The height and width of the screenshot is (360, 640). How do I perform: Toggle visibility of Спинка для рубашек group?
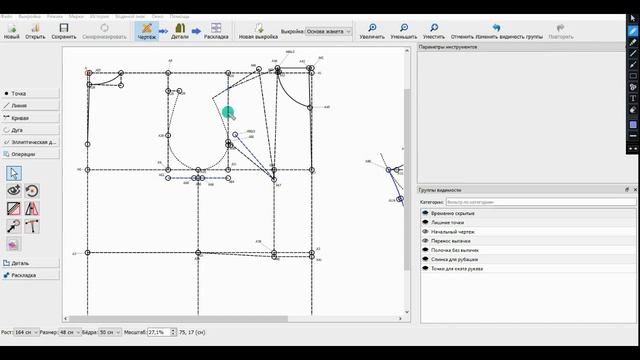[425, 259]
